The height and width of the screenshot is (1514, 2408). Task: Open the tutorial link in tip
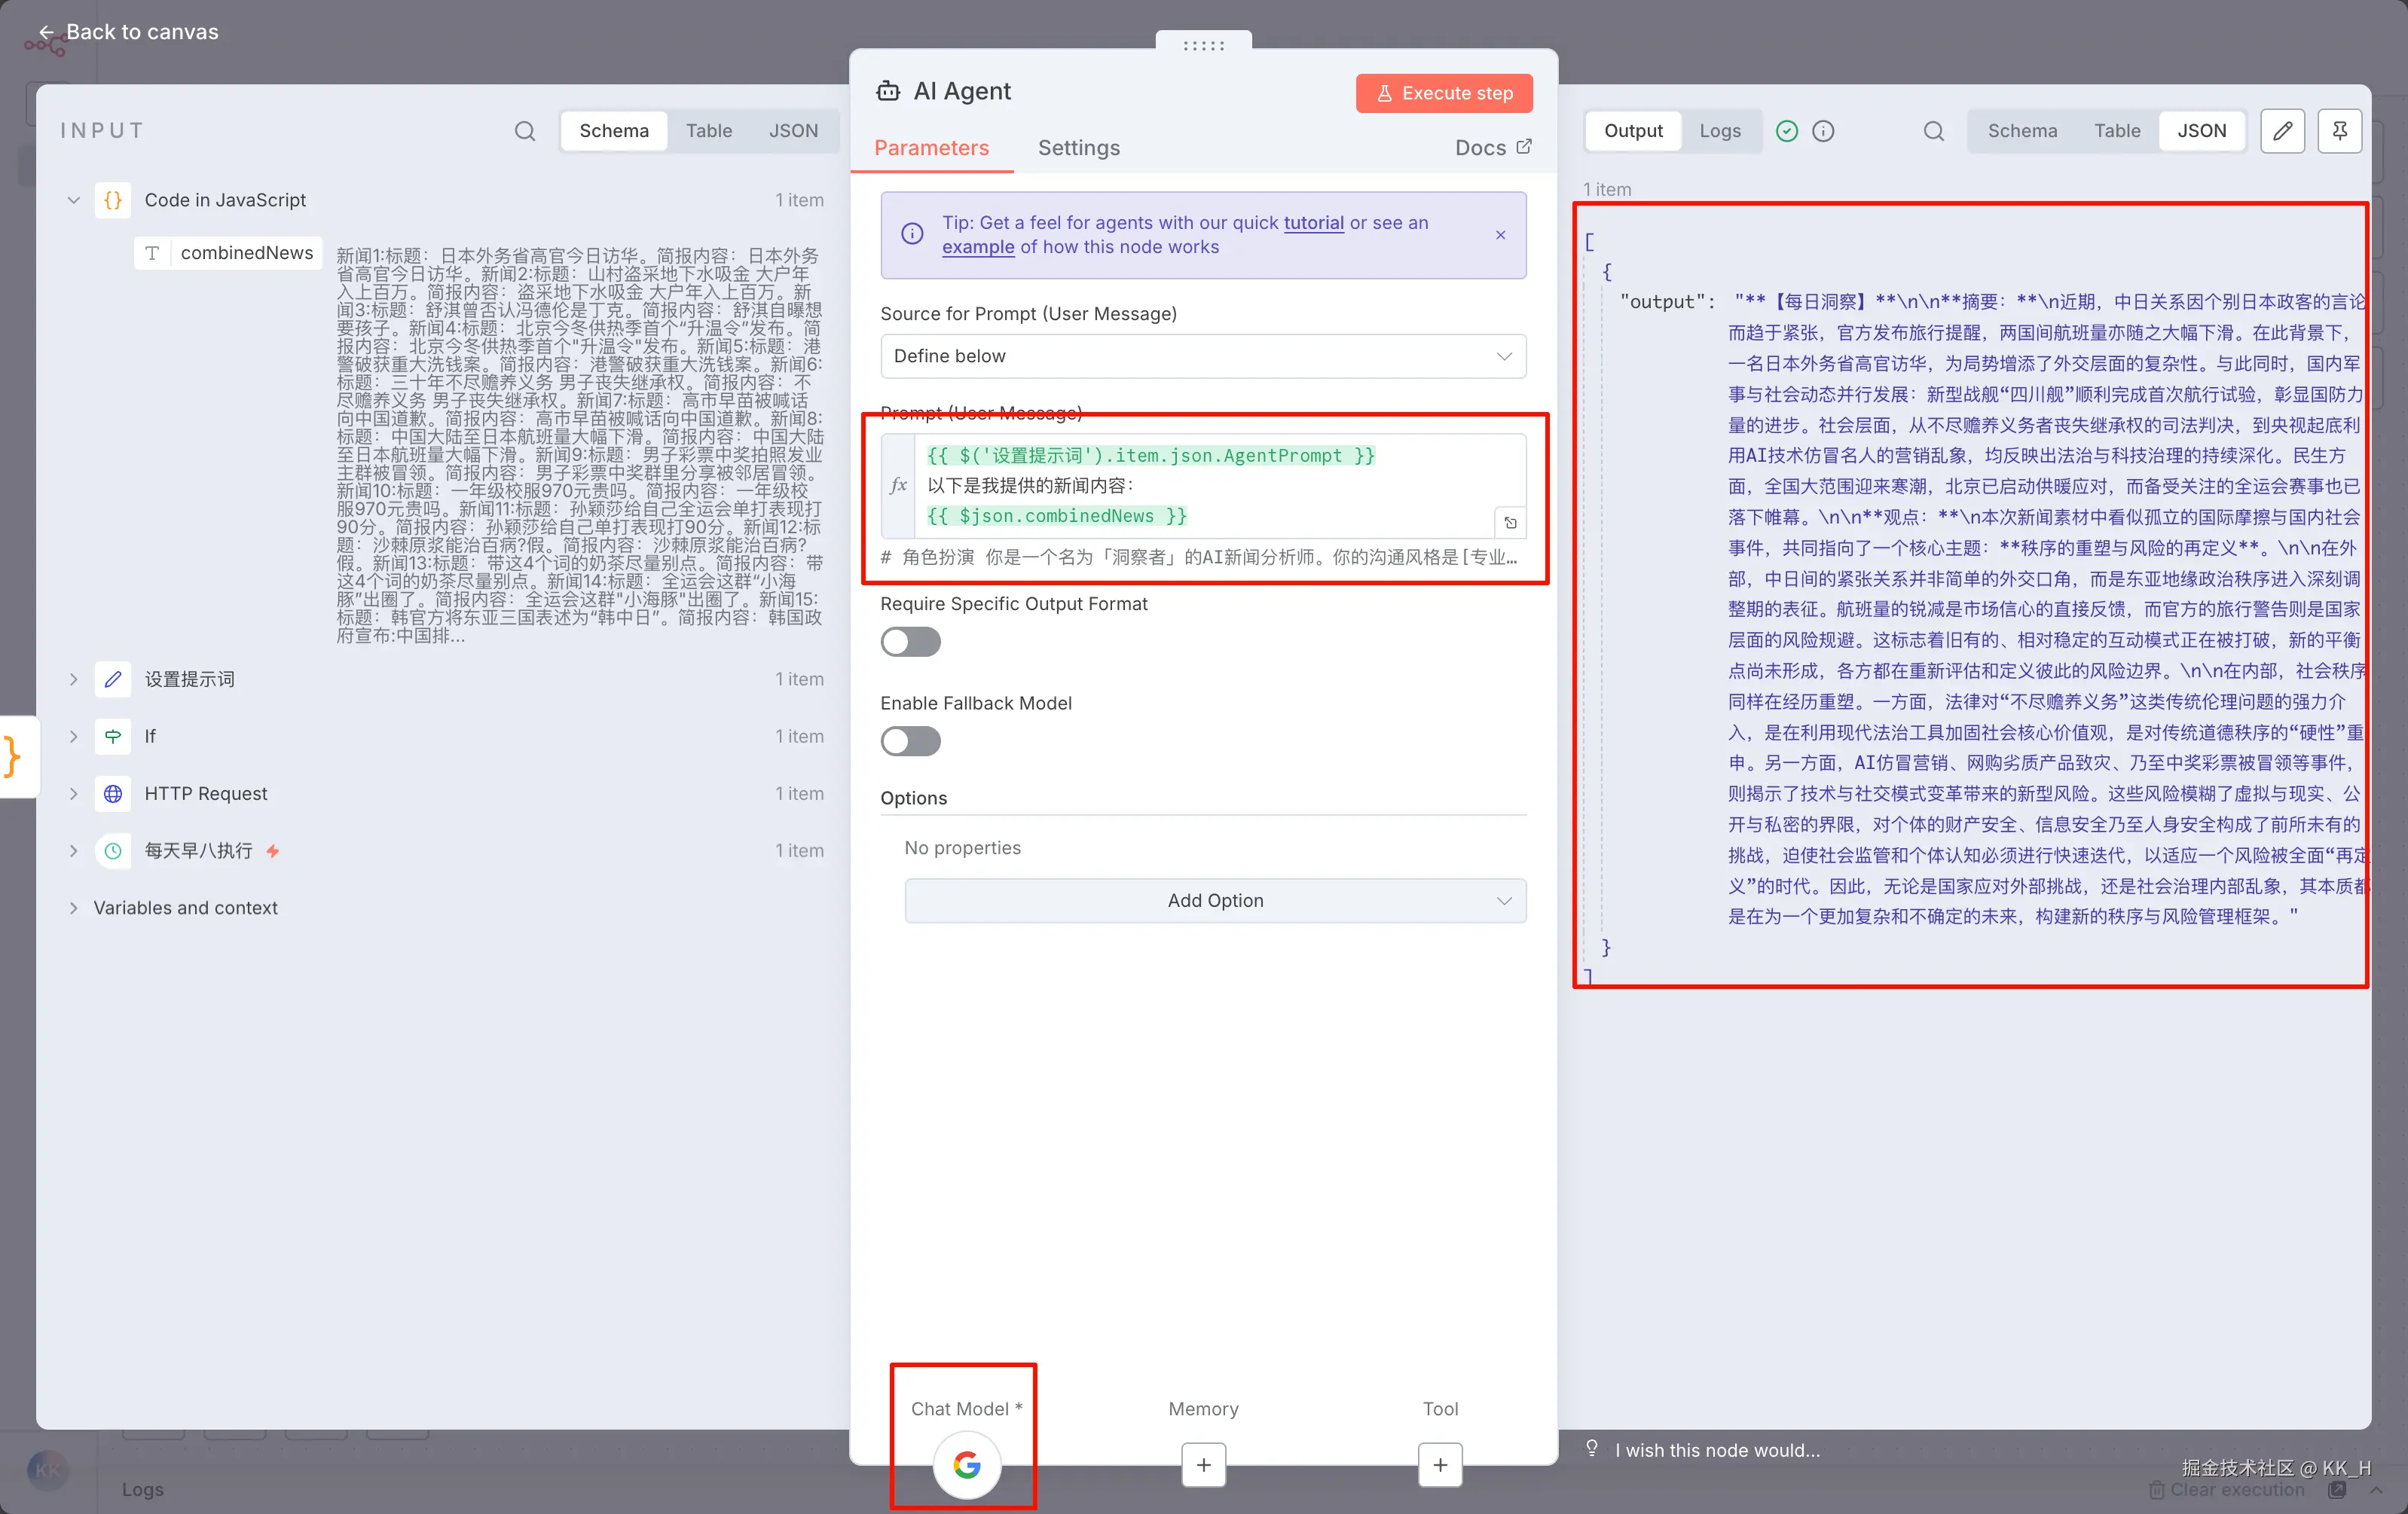pyautogui.click(x=1313, y=223)
